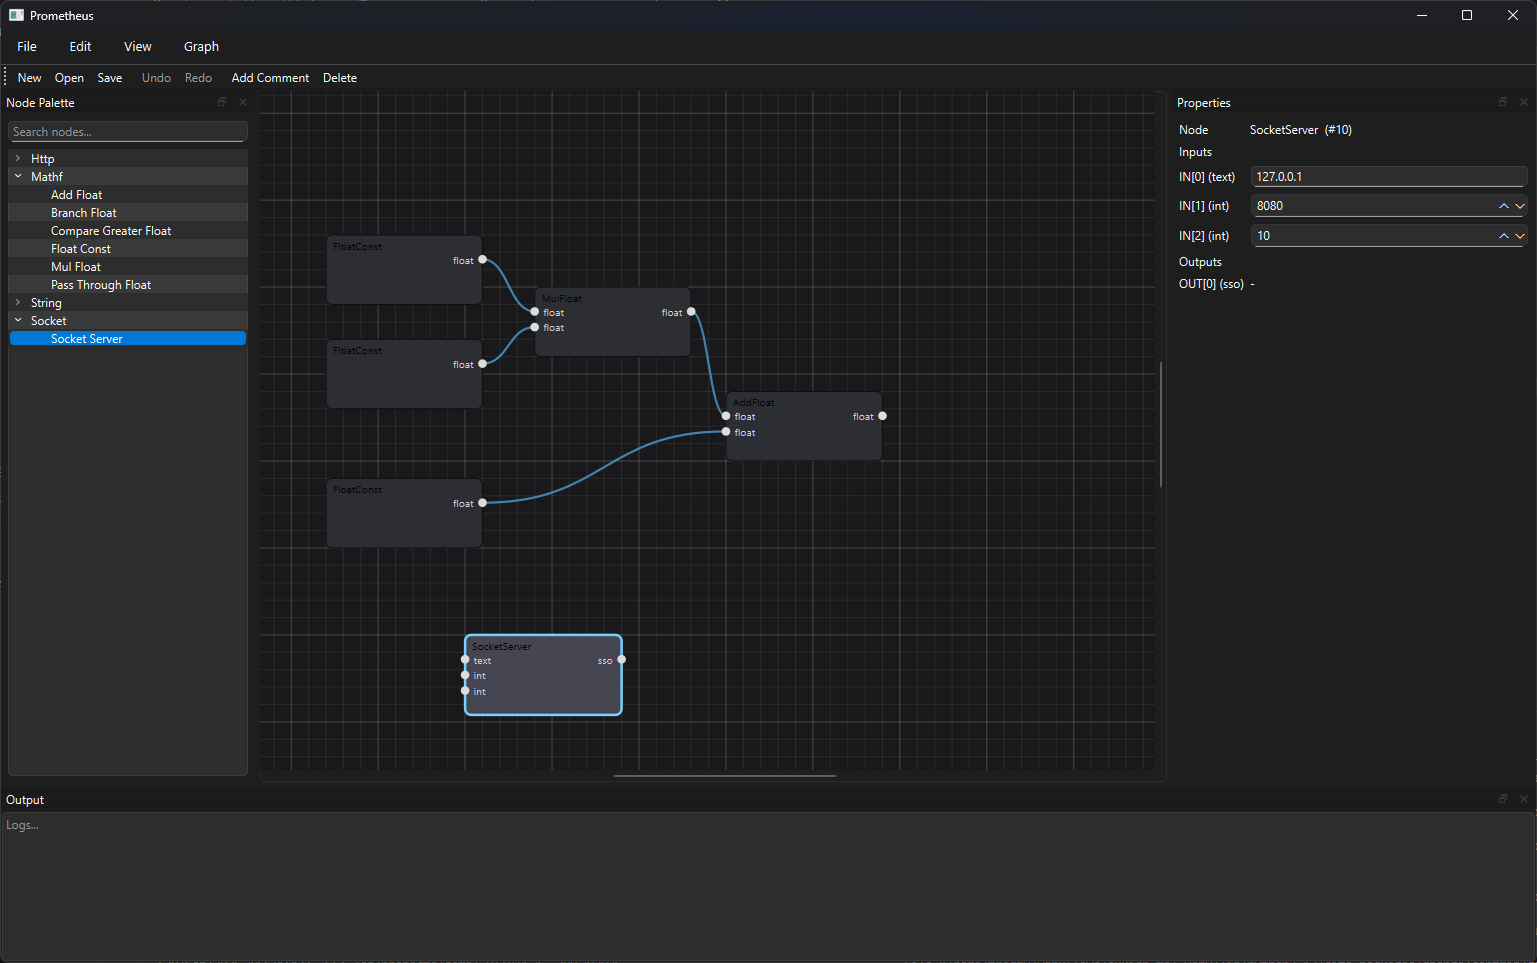
Task: Click the MulFloat output float port
Action: point(691,312)
